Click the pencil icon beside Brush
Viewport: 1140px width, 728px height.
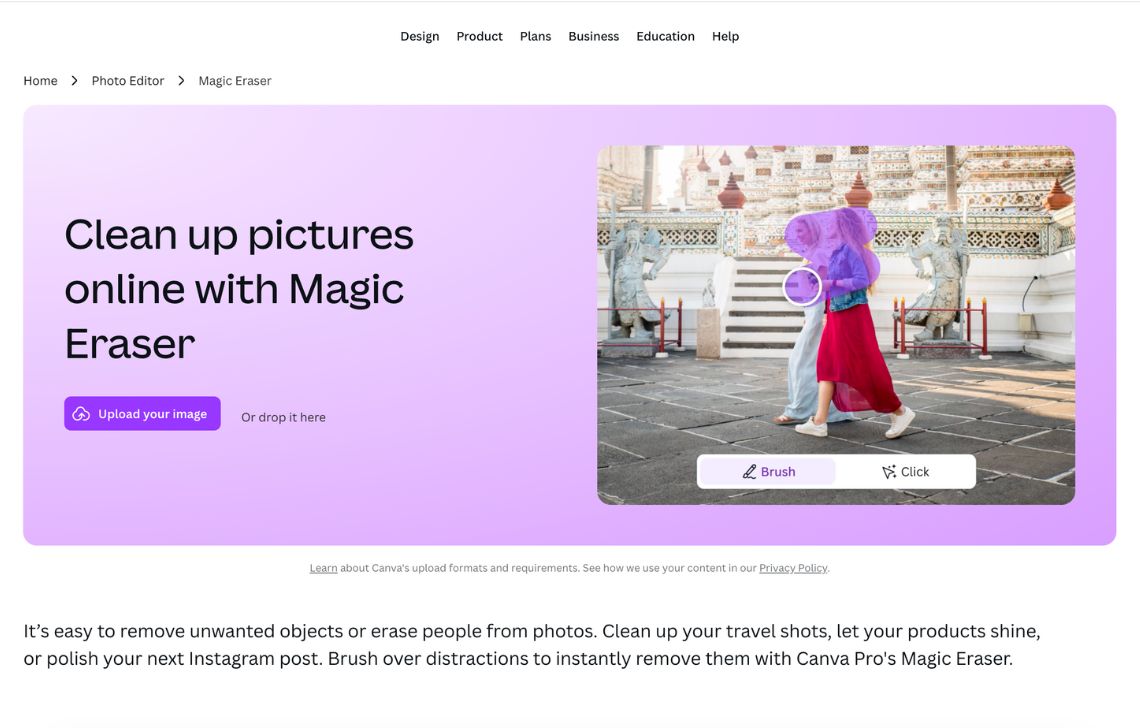[749, 472]
